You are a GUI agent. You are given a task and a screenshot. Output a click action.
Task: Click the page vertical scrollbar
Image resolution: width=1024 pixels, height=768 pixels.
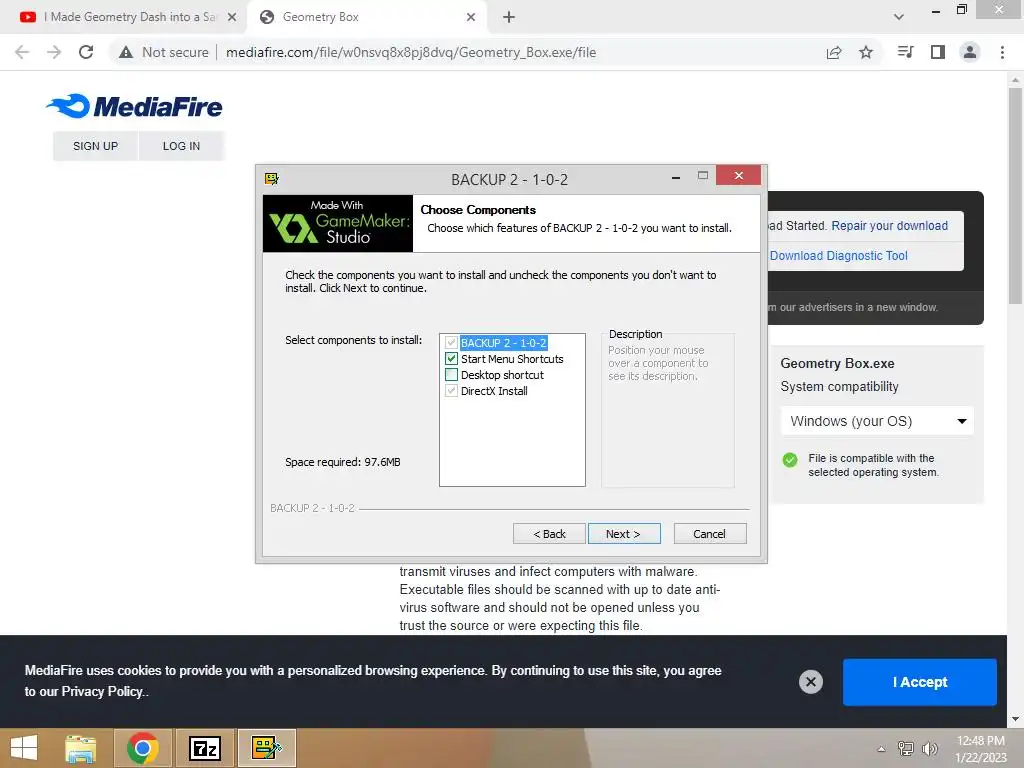point(1015,196)
